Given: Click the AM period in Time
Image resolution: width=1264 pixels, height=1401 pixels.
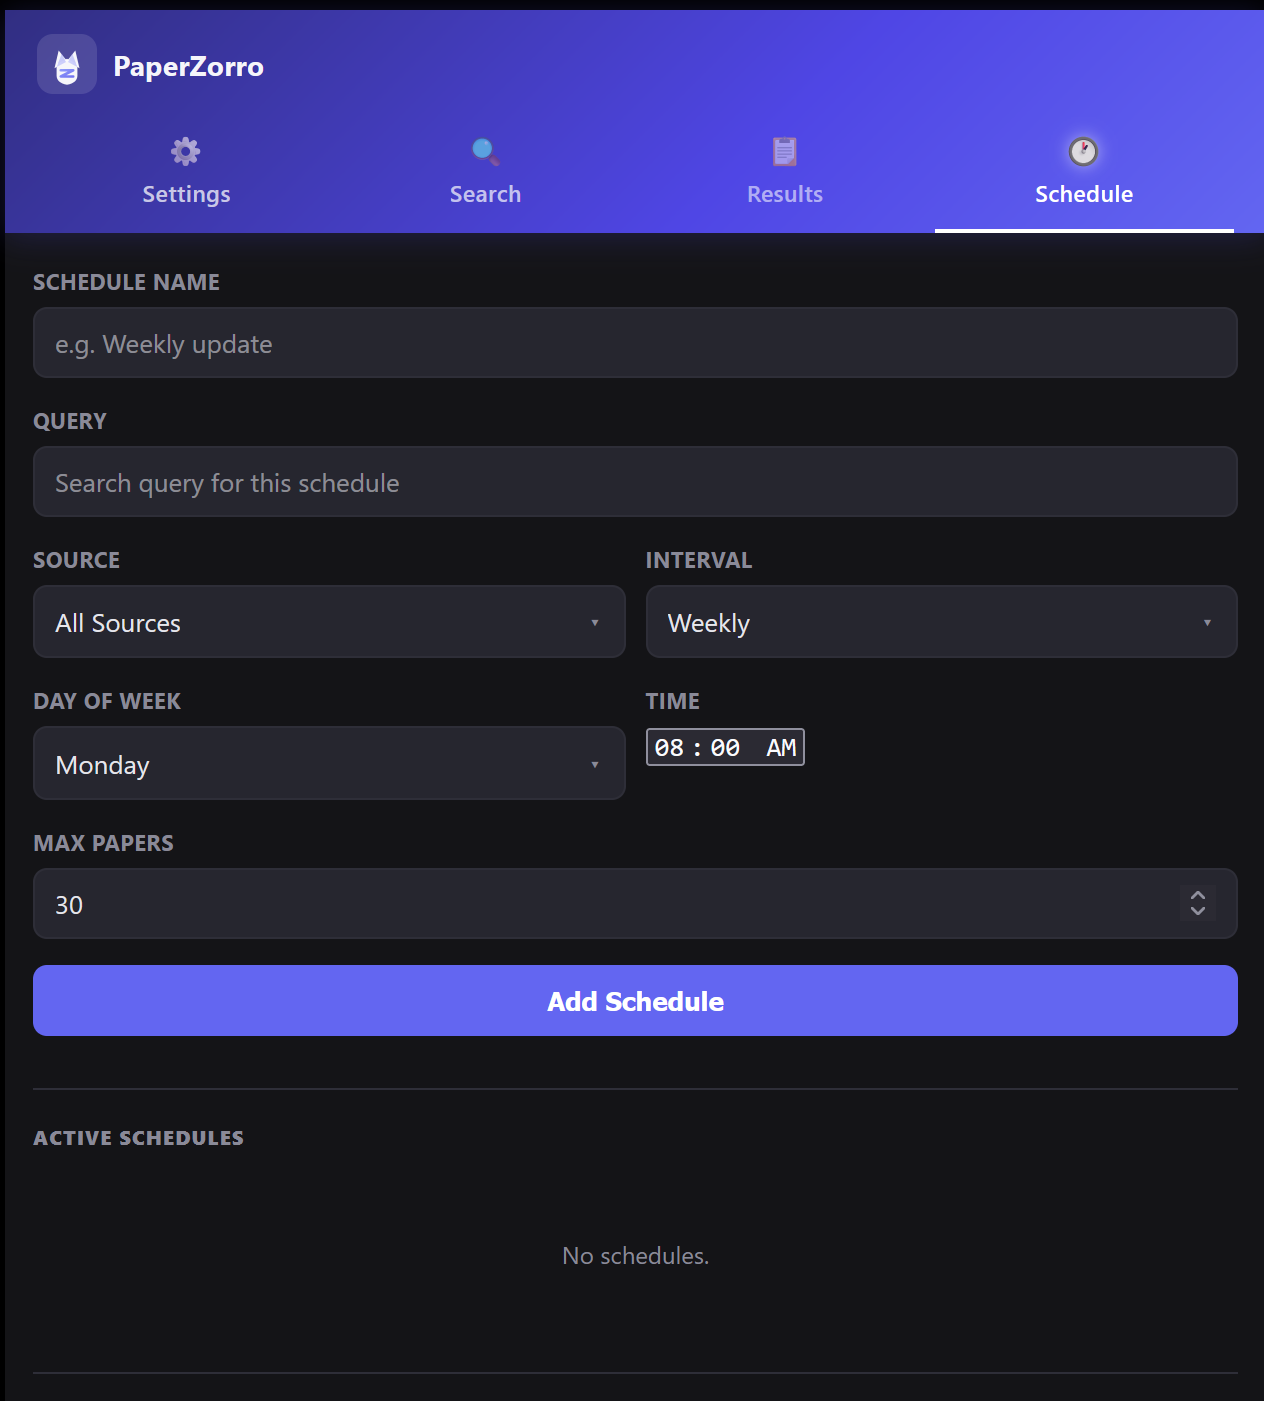Looking at the screenshot, I should (x=781, y=748).
